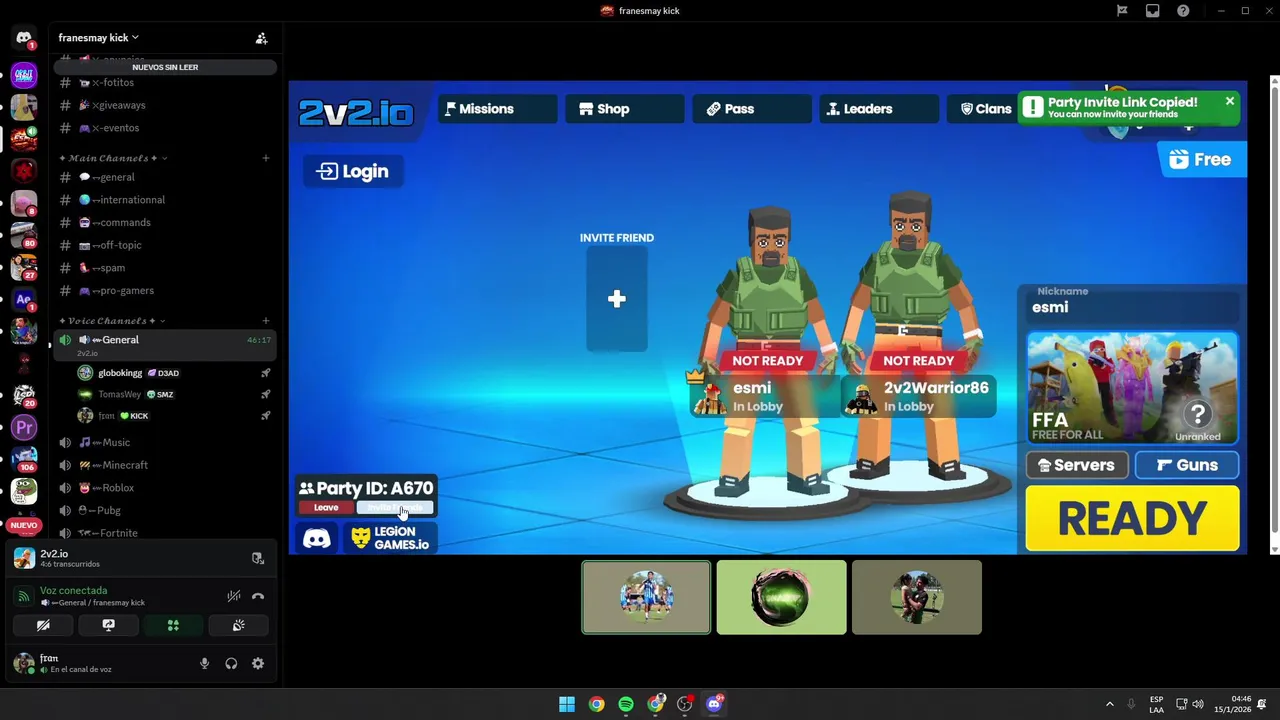Click the Login button
The image size is (1280, 720).
click(353, 171)
